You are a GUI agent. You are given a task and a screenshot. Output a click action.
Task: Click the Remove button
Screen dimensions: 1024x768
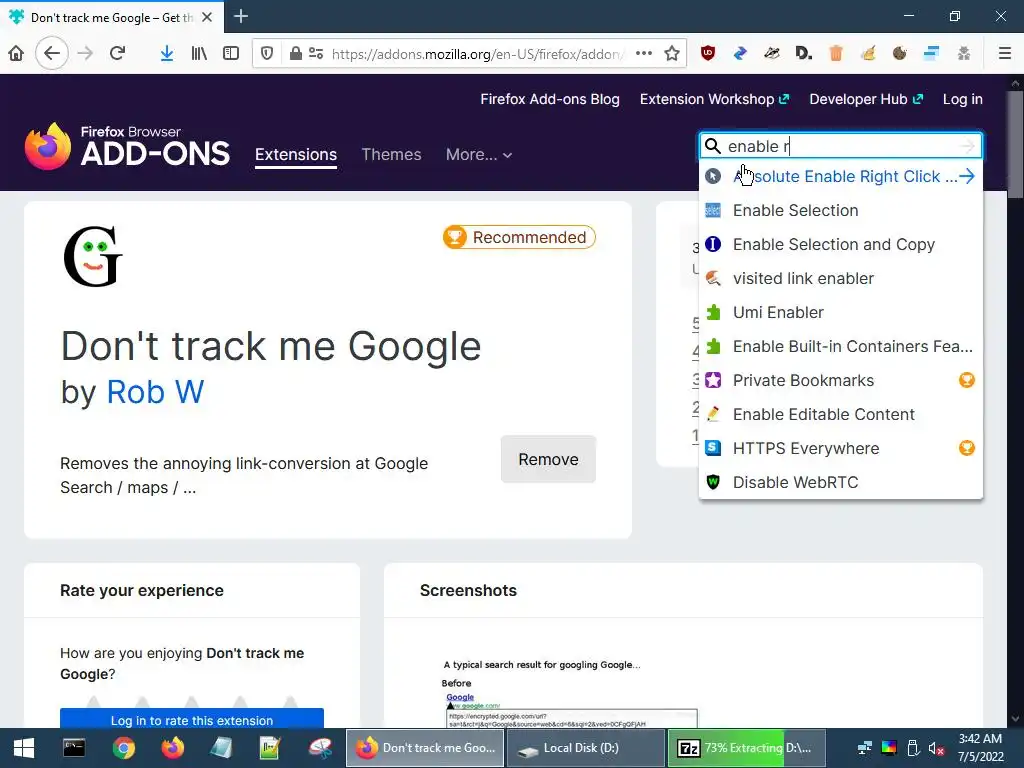548,459
